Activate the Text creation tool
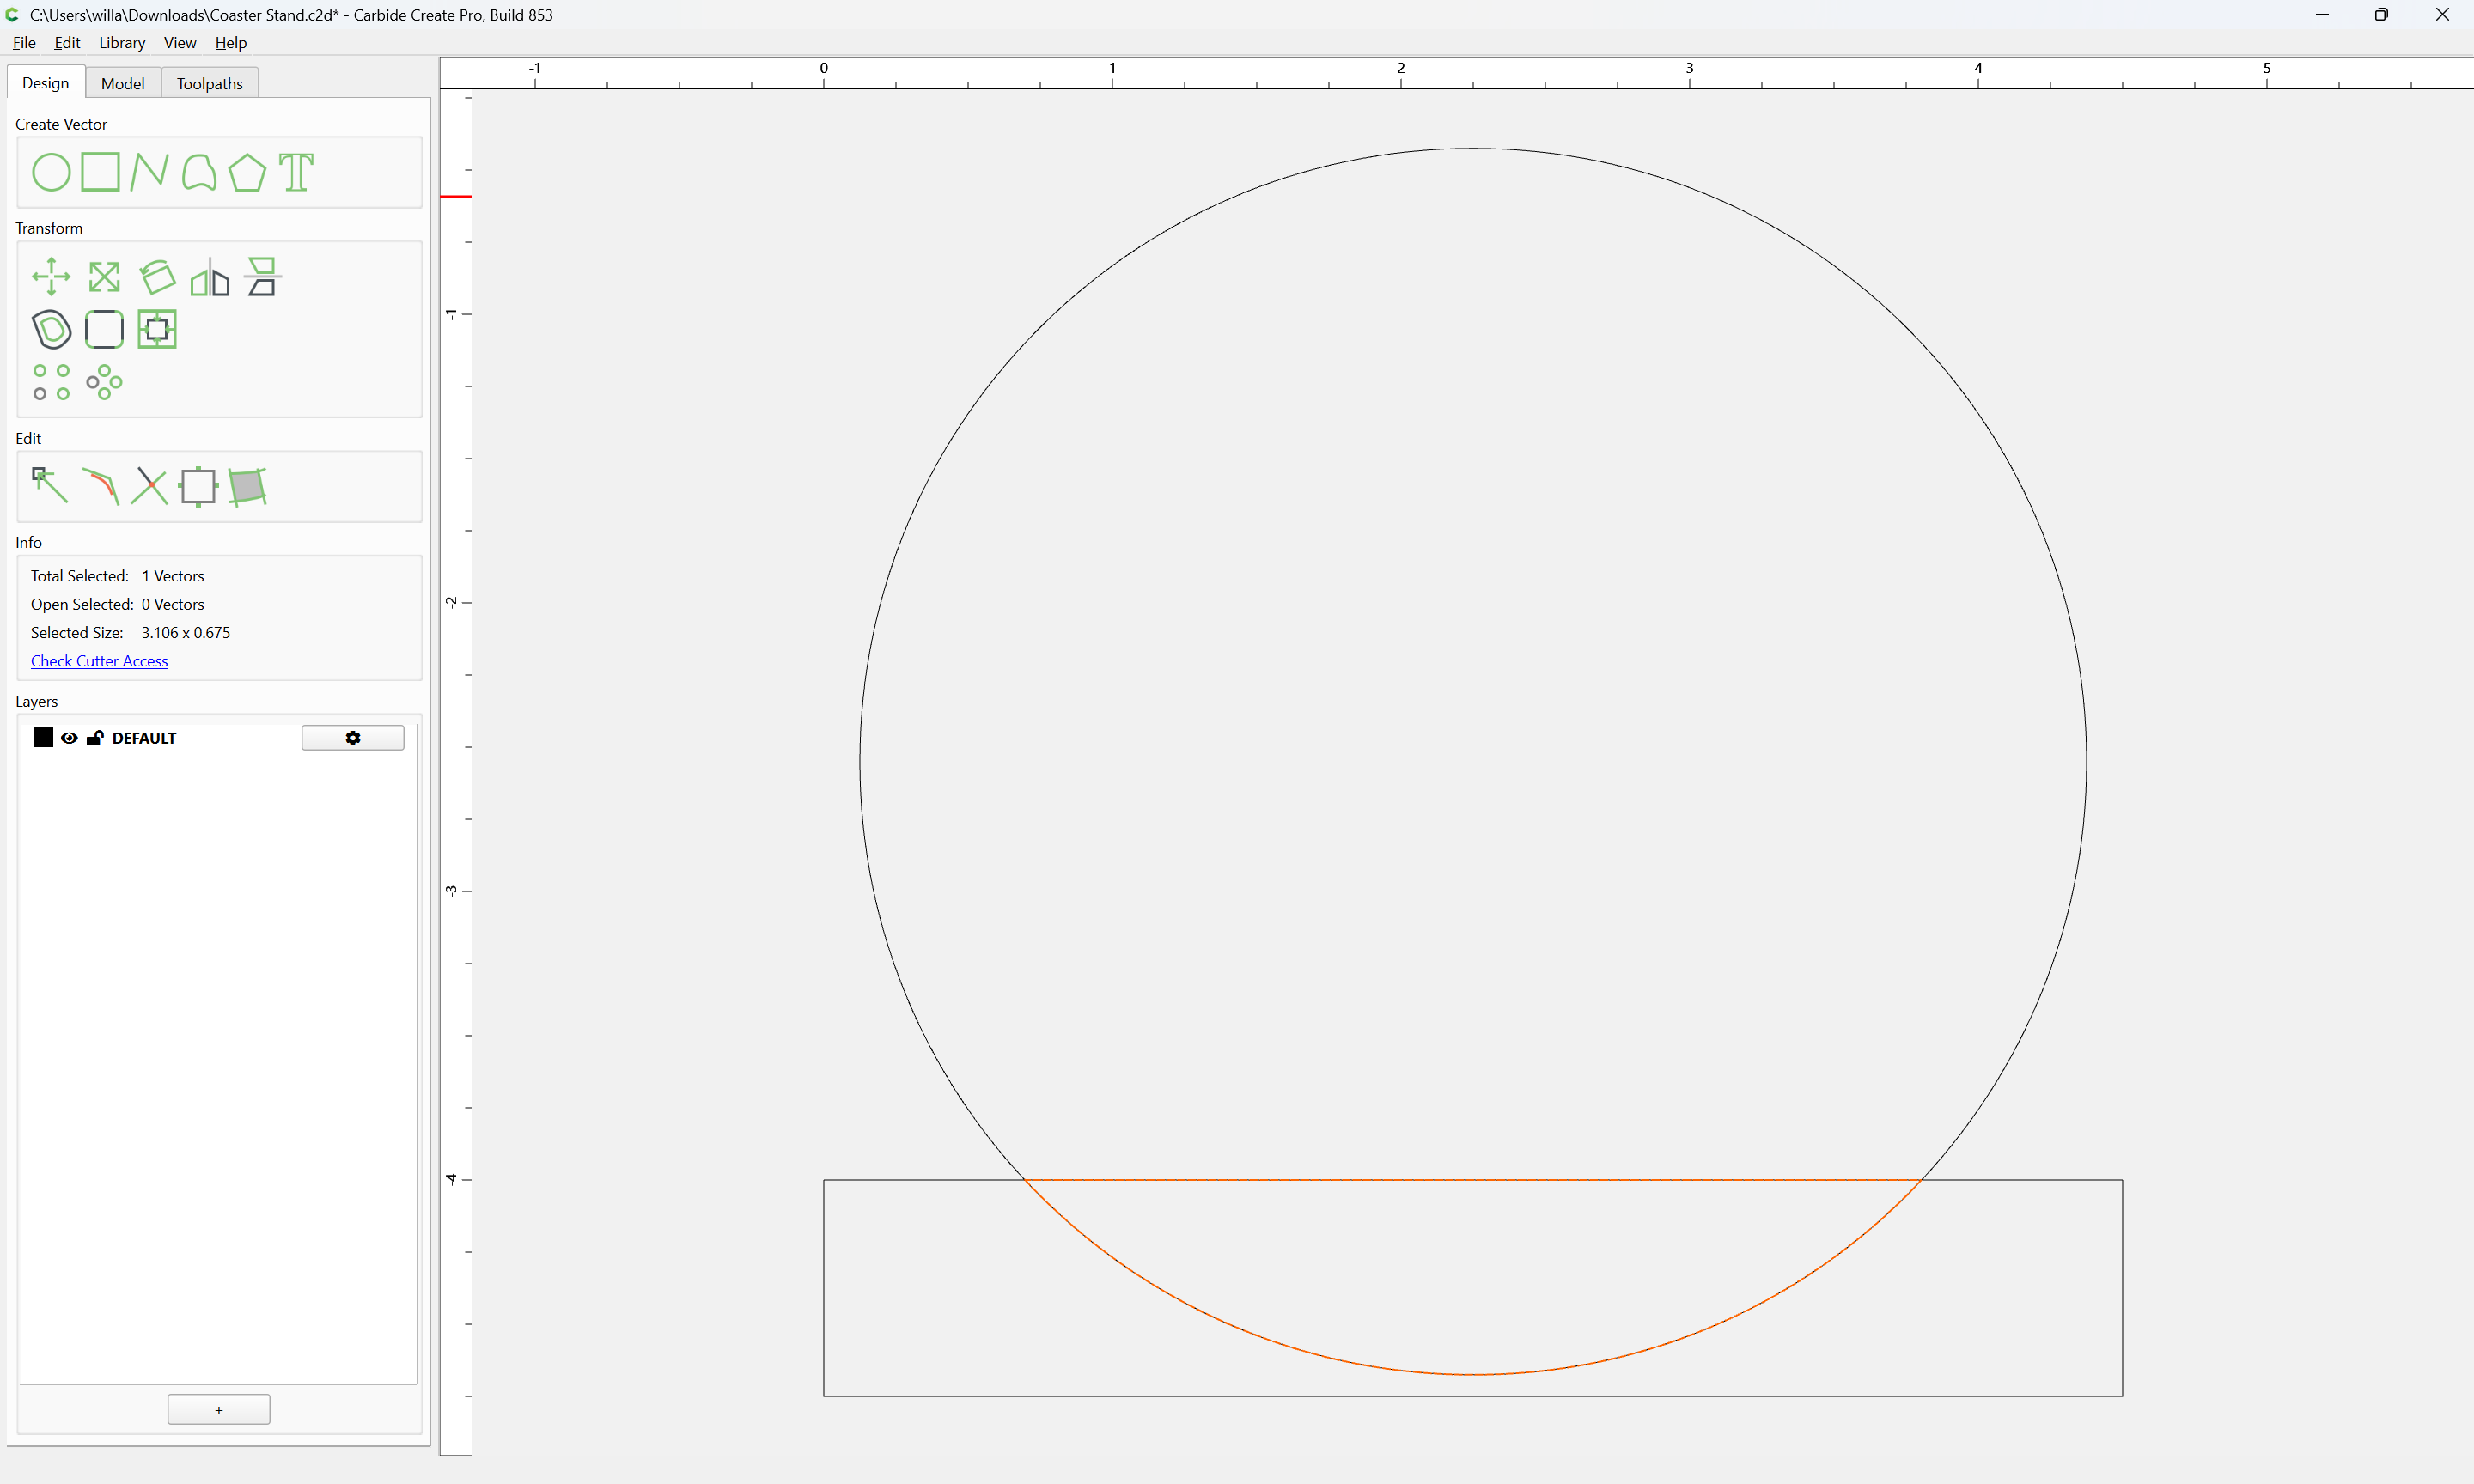Screen dimensions: 2474x1484 pyautogui.click(x=296, y=172)
